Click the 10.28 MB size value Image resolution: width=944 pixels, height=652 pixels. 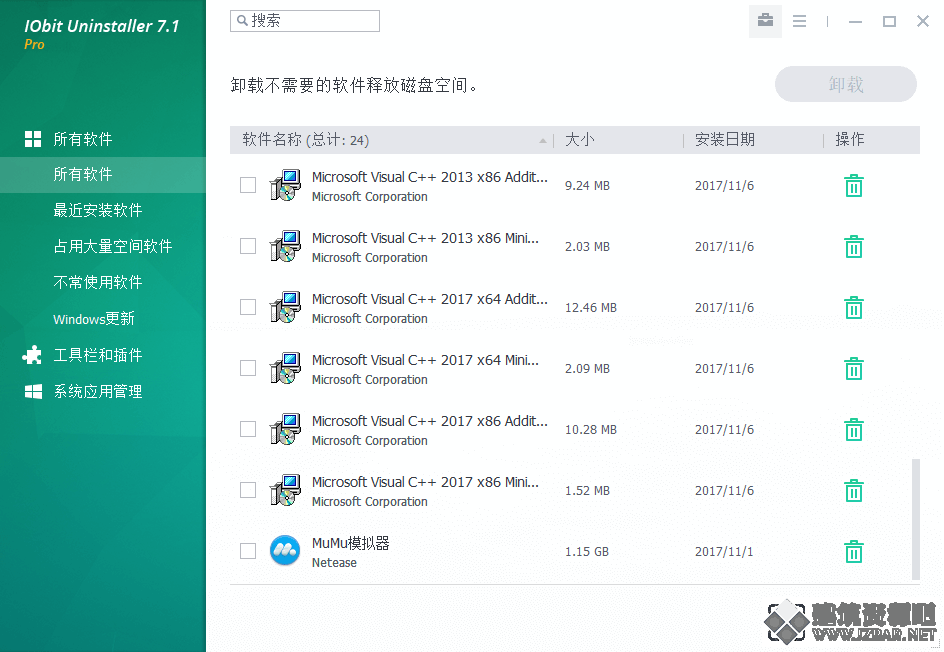tap(591, 429)
